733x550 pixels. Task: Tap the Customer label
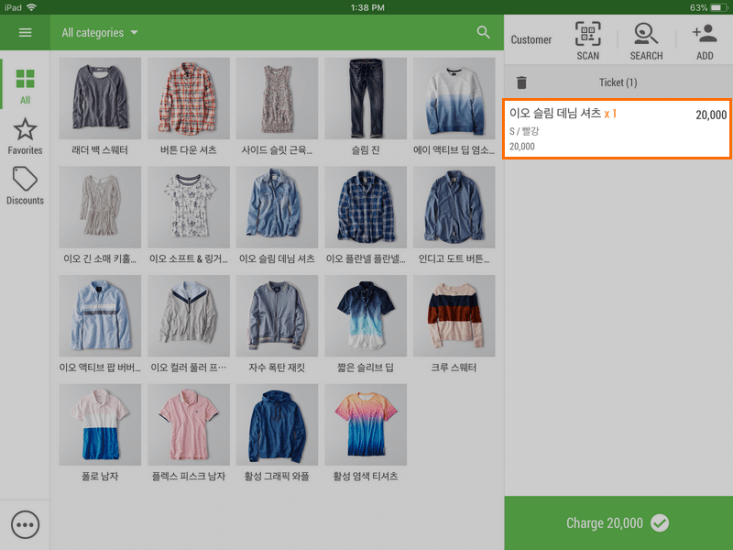(531, 40)
